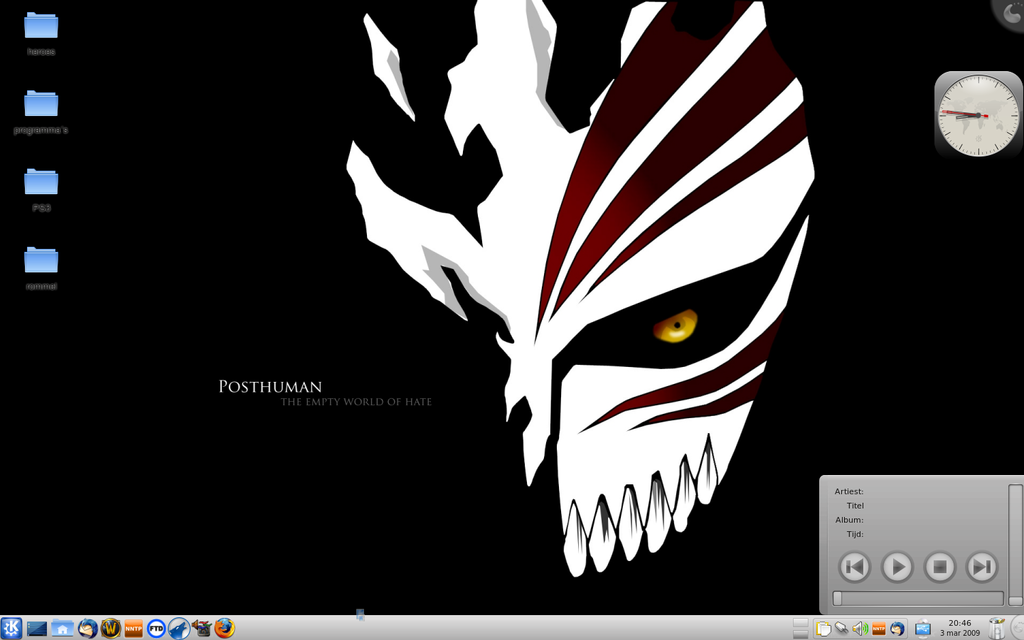The image size is (1024, 640).
Task: Open the KDE Kickoff application launcher
Action: coord(11,628)
